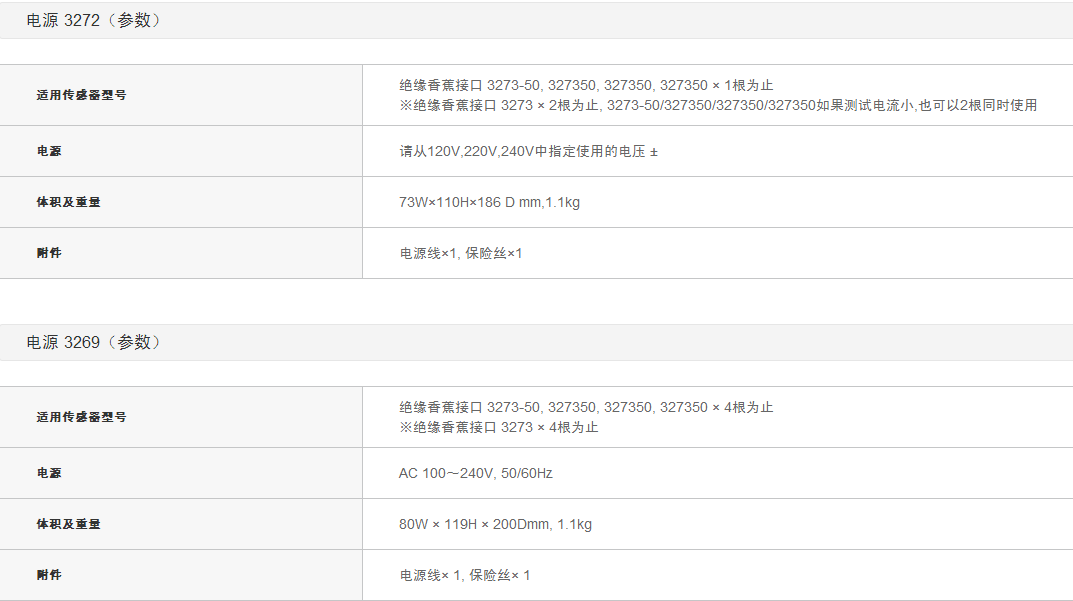Select the 3269 accessories text 电源线× 1, 保险丝× 1
This screenshot has height=601, width=1073.
[464, 575]
